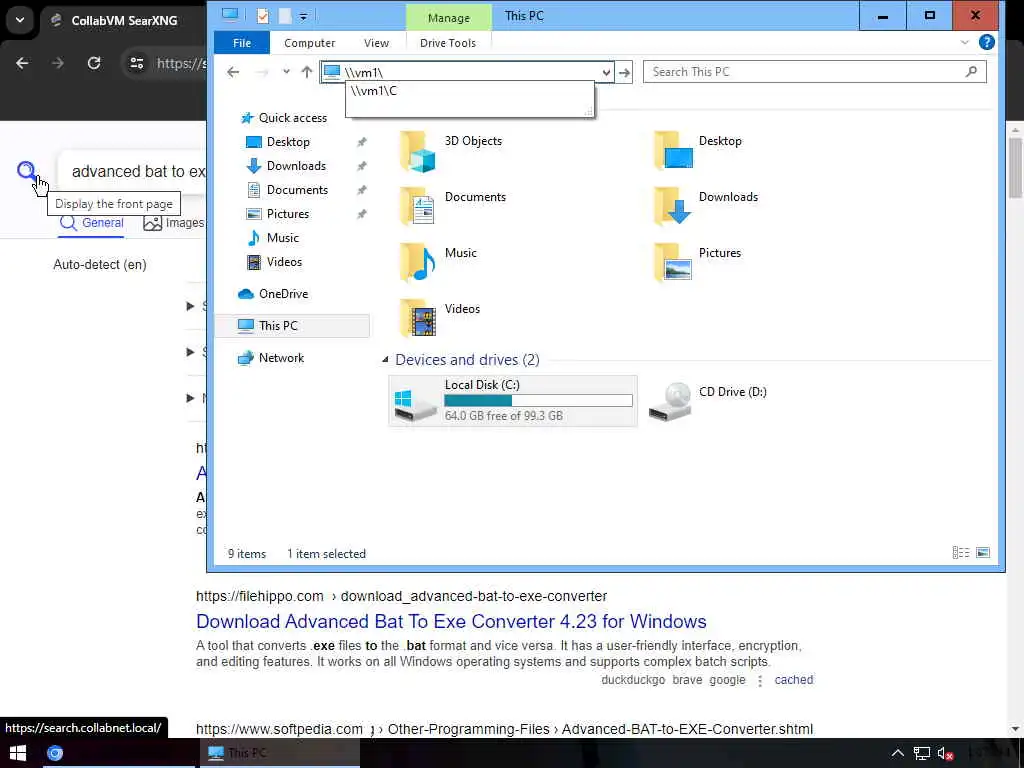Collapse Devices and drives group
The height and width of the screenshot is (768, 1024).
(385, 360)
